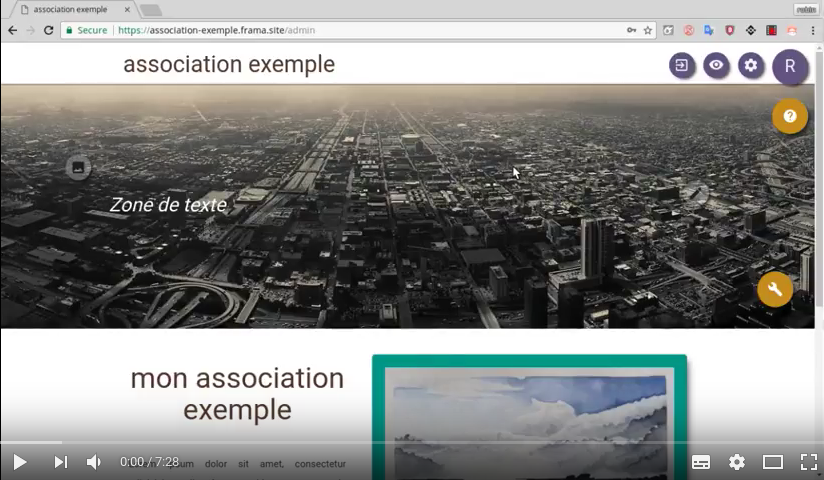The height and width of the screenshot is (480, 824).
Task: Edit the Zone de texte banner text
Action: click(168, 205)
